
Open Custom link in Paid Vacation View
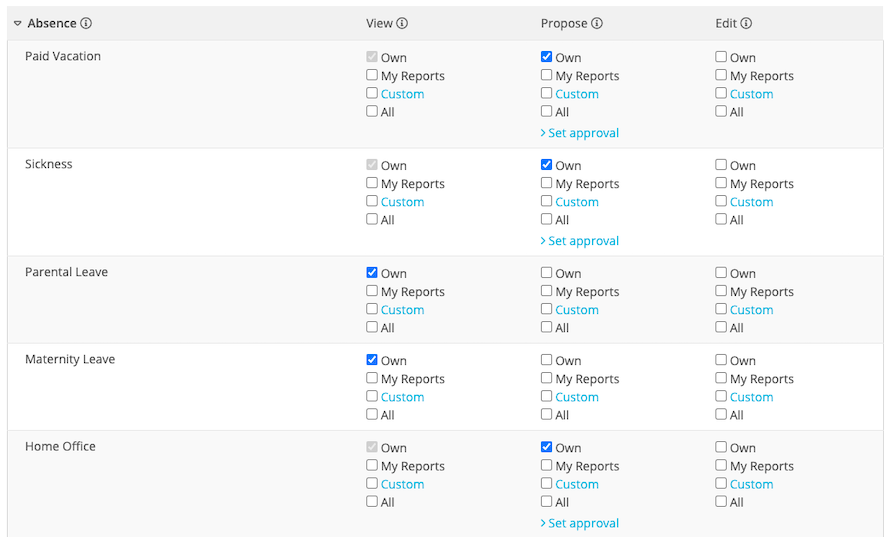(x=402, y=94)
